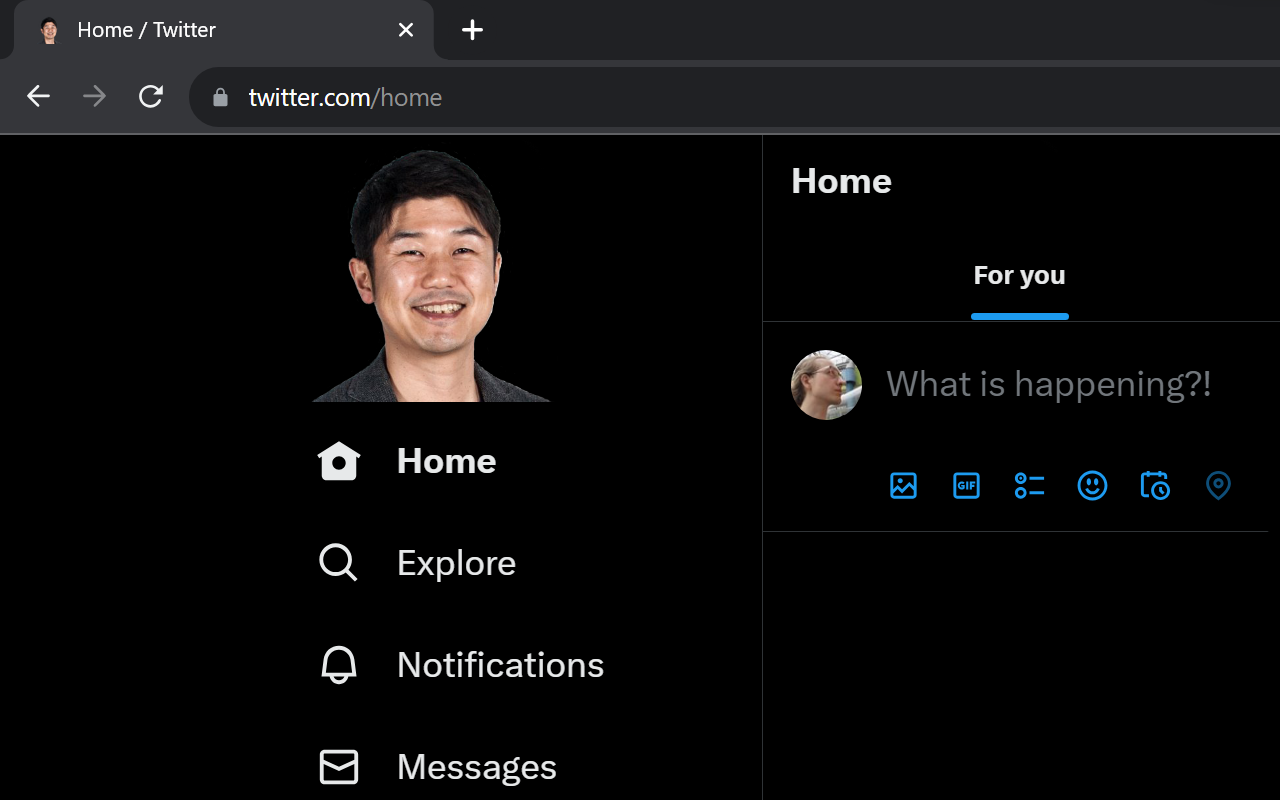Viewport: 1280px width, 800px height.
Task: Open Messages via the envelope icon
Action: coord(338,767)
